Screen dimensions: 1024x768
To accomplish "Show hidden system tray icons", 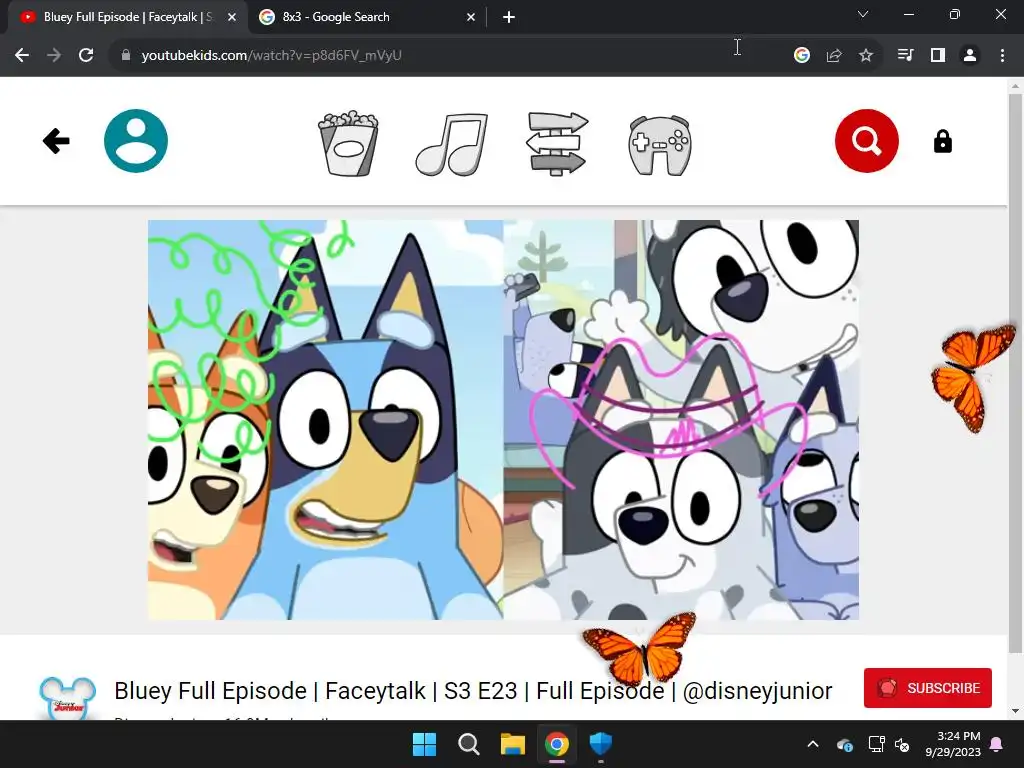I will 812,744.
